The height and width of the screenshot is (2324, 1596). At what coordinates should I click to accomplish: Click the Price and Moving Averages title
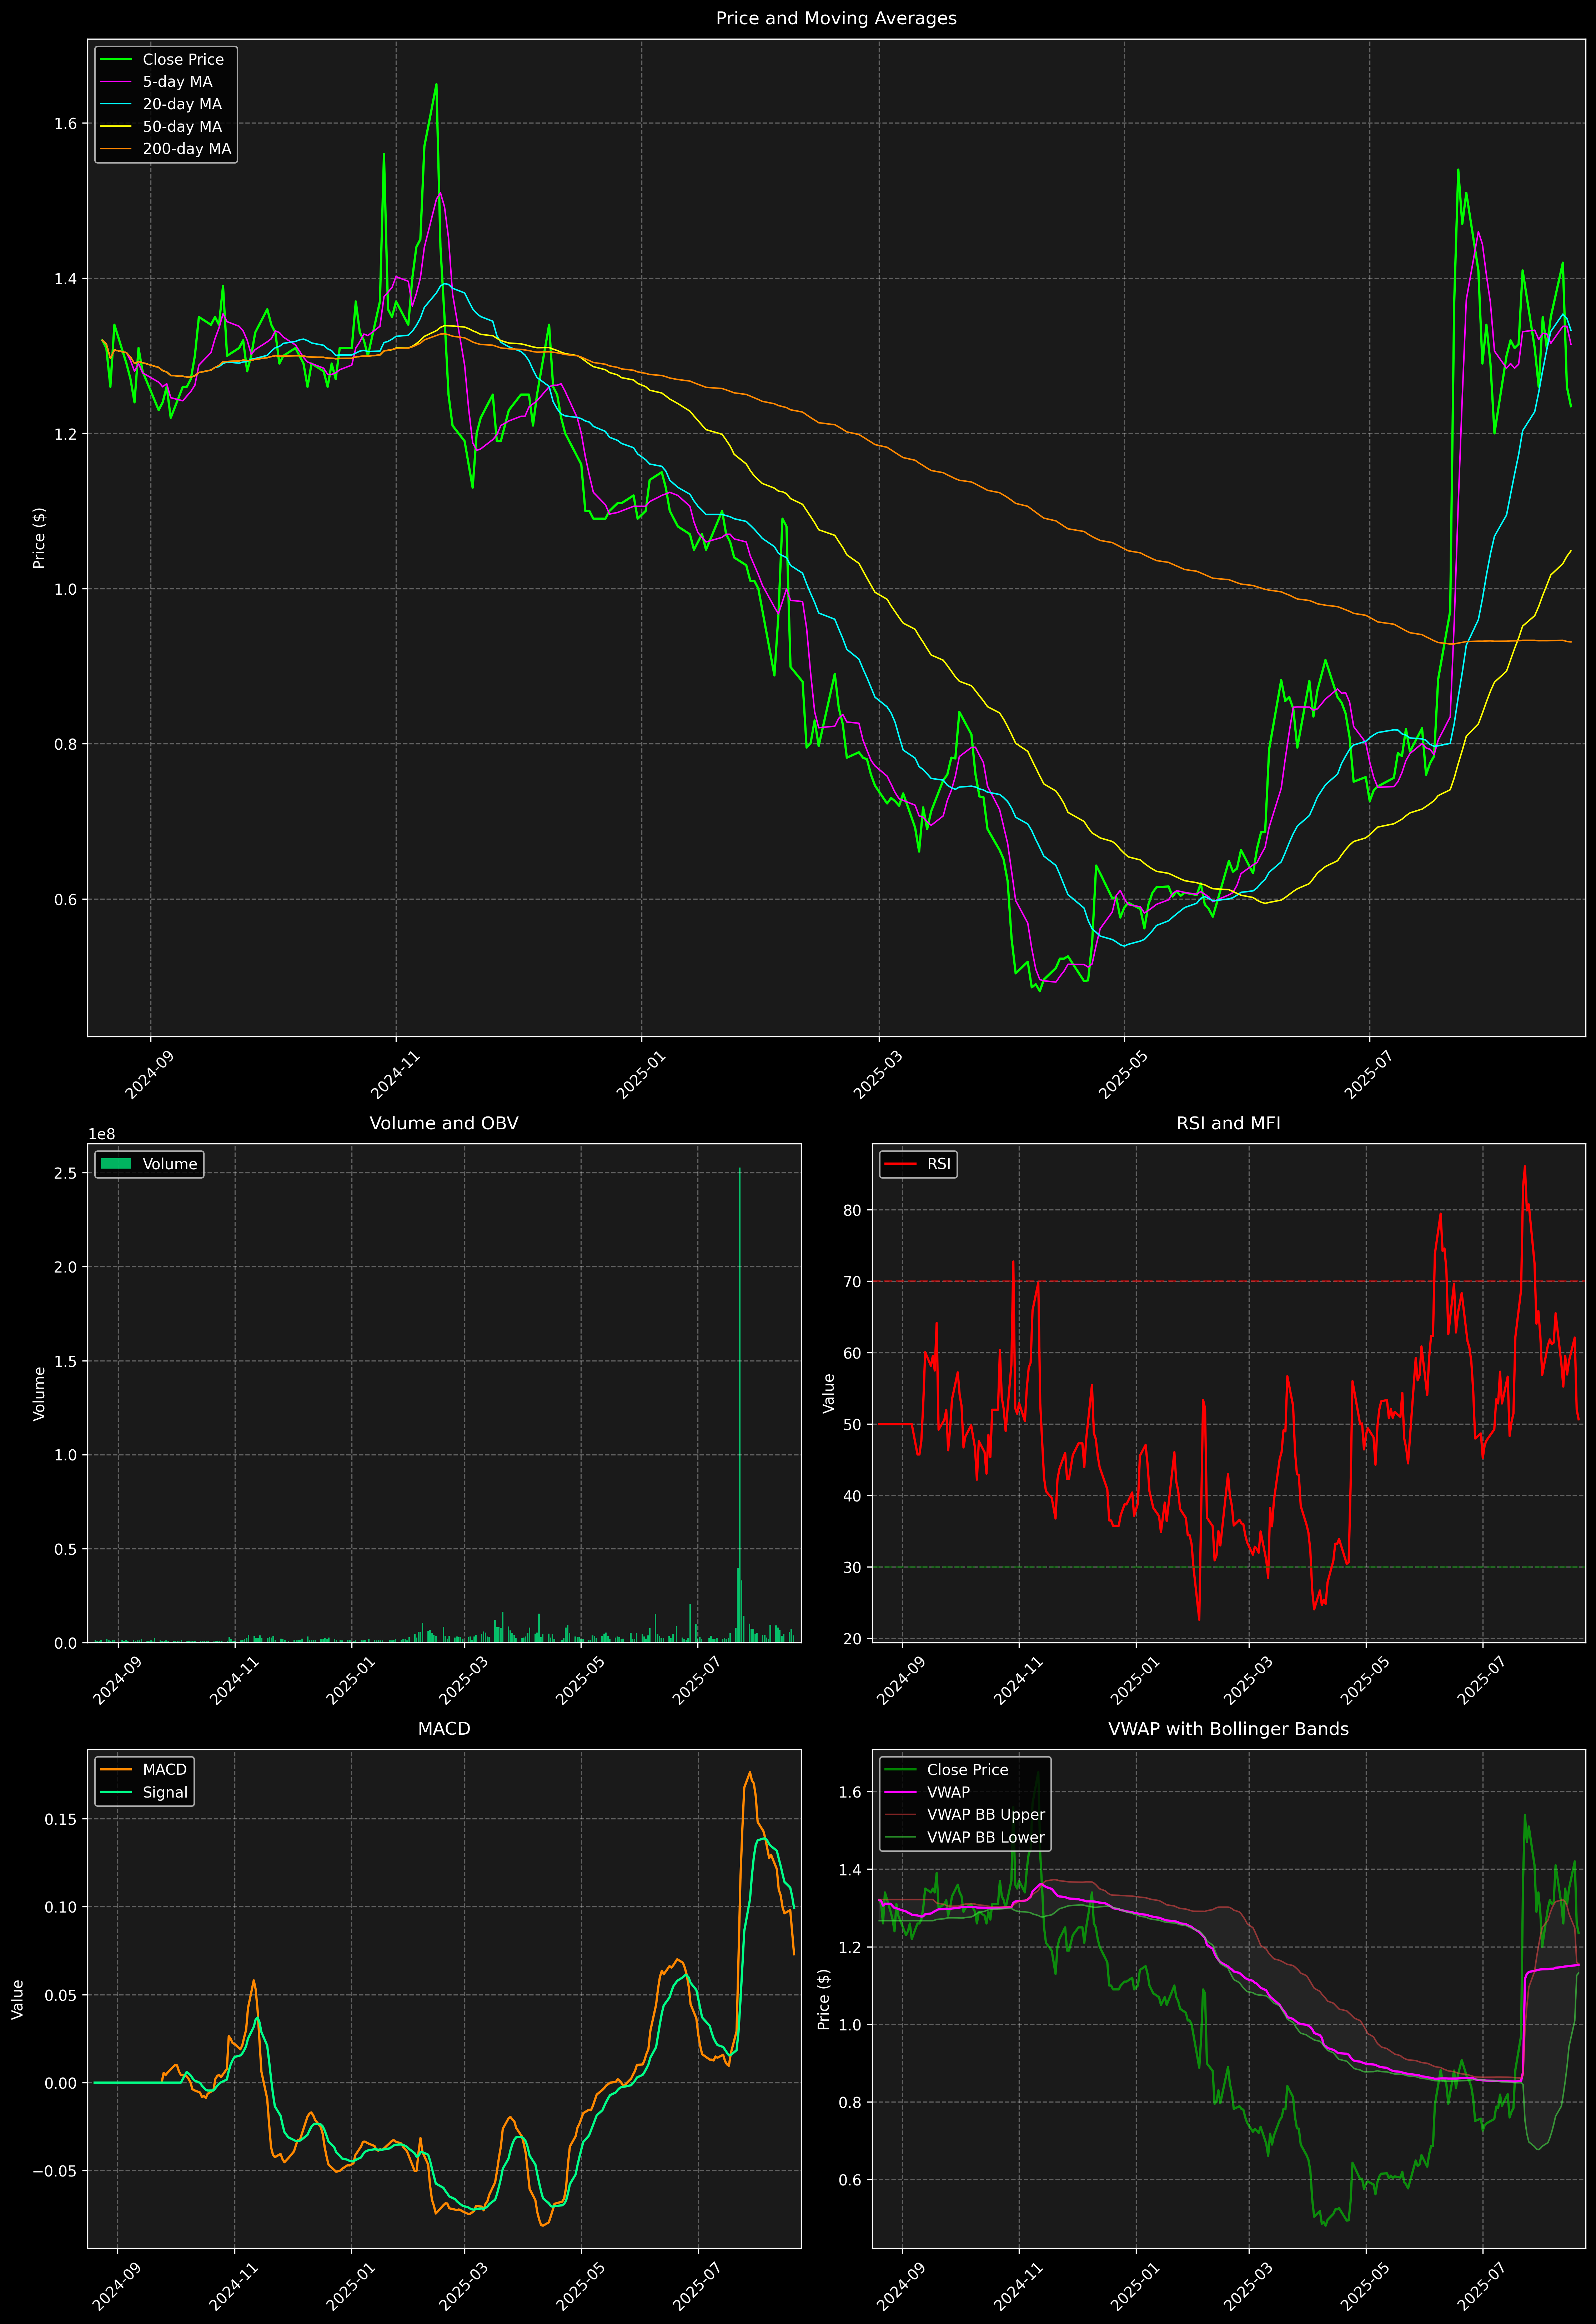pyautogui.click(x=836, y=18)
